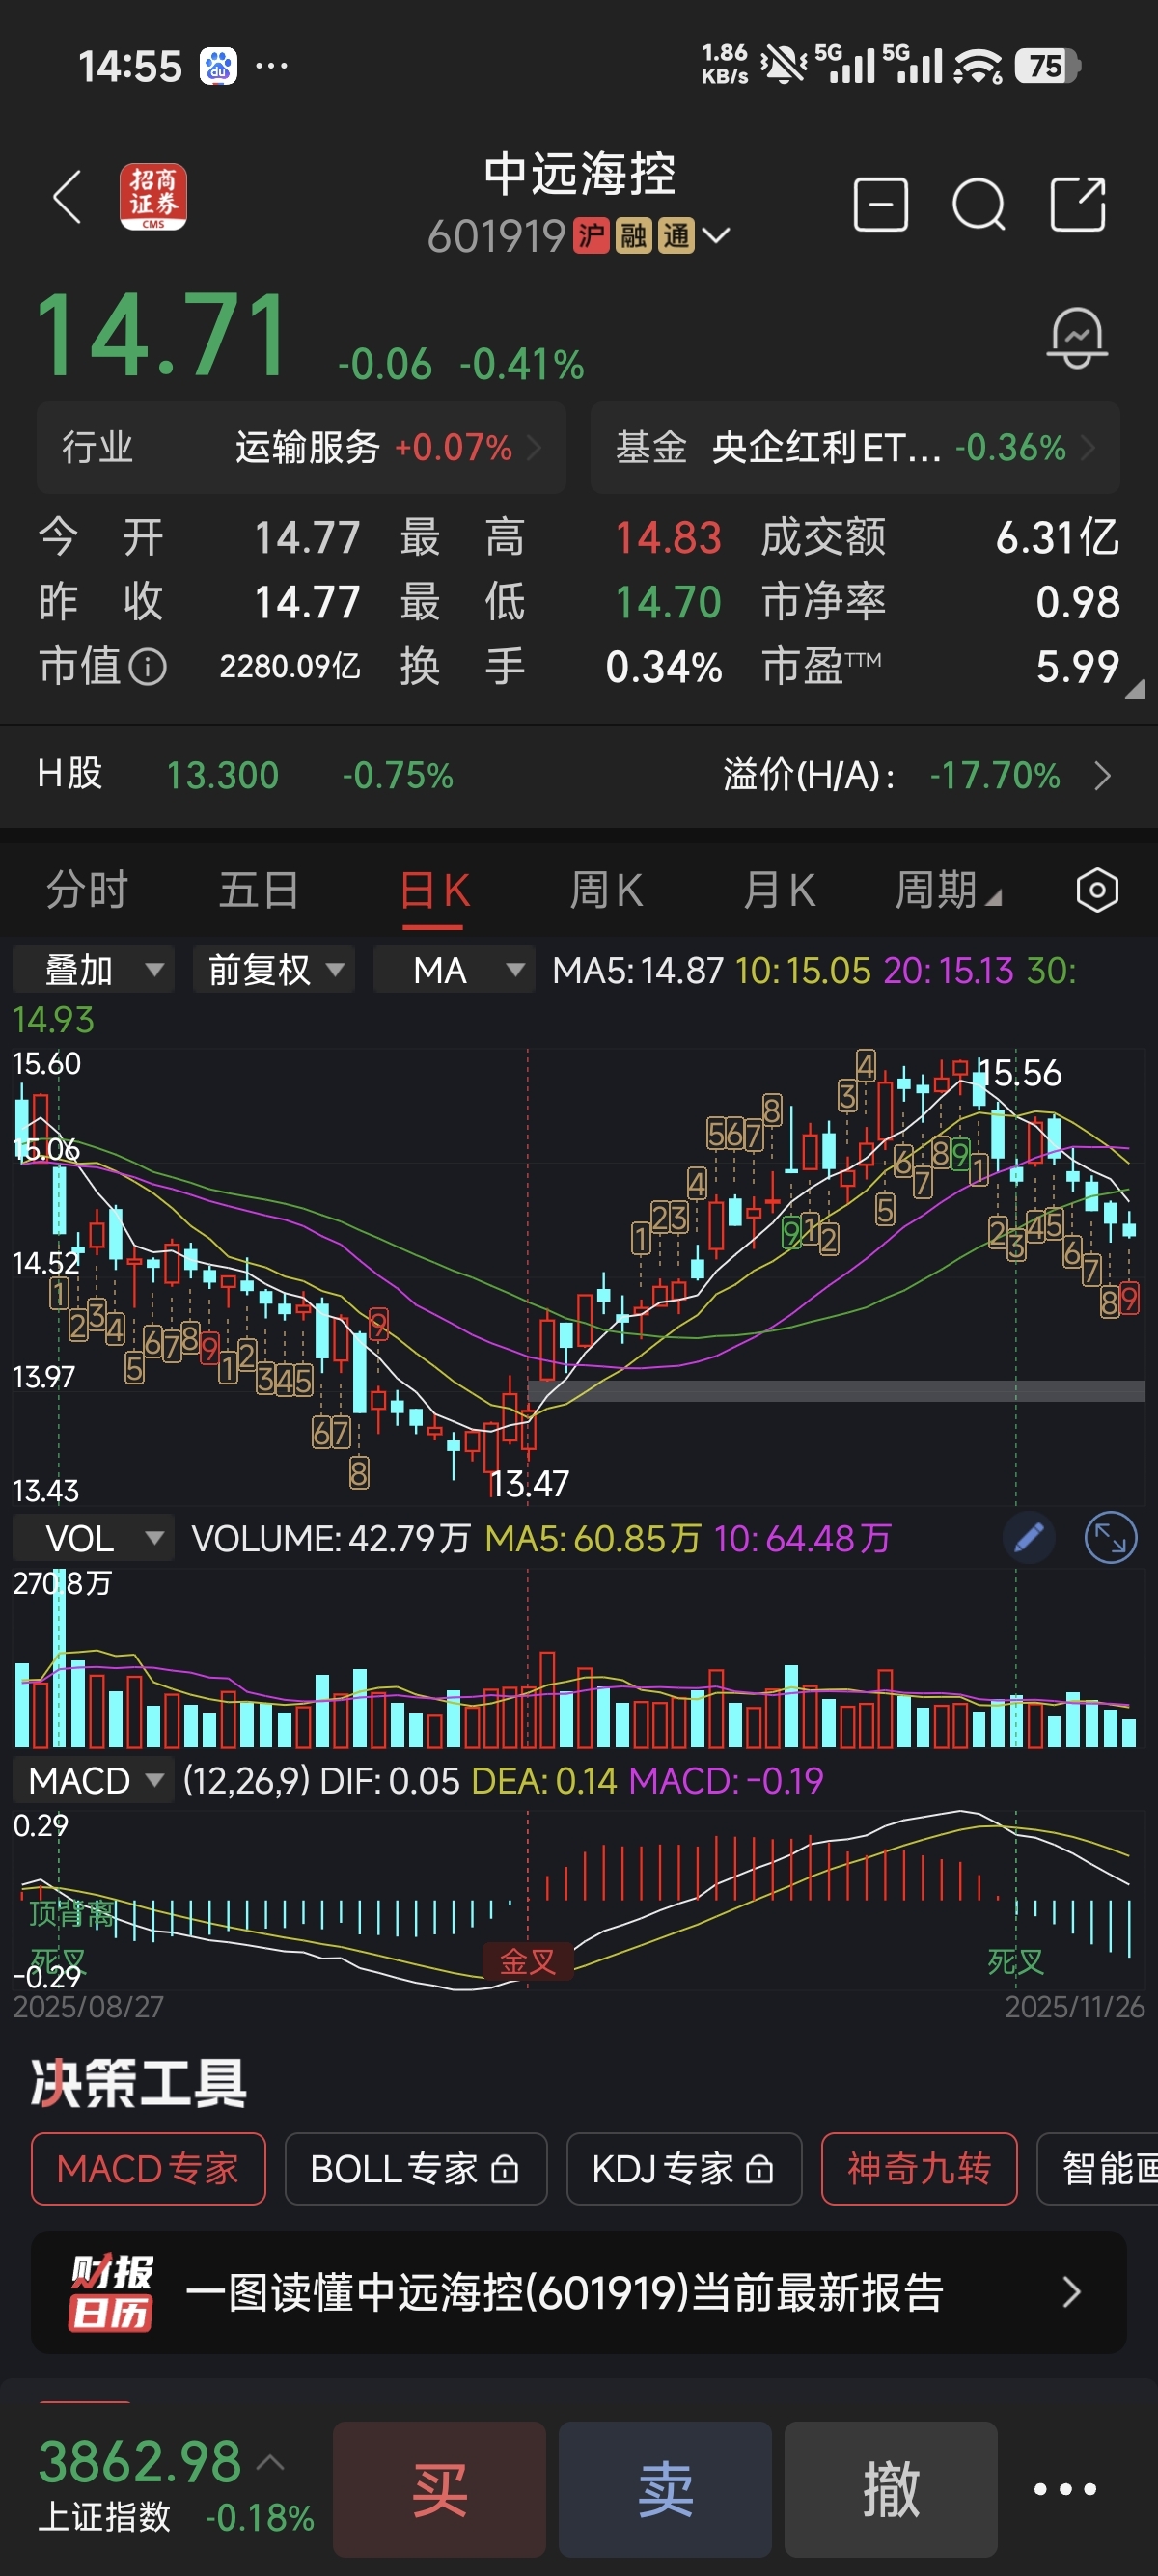Tap the 卖 sell button
1158x2576 pixels.
[665, 2488]
